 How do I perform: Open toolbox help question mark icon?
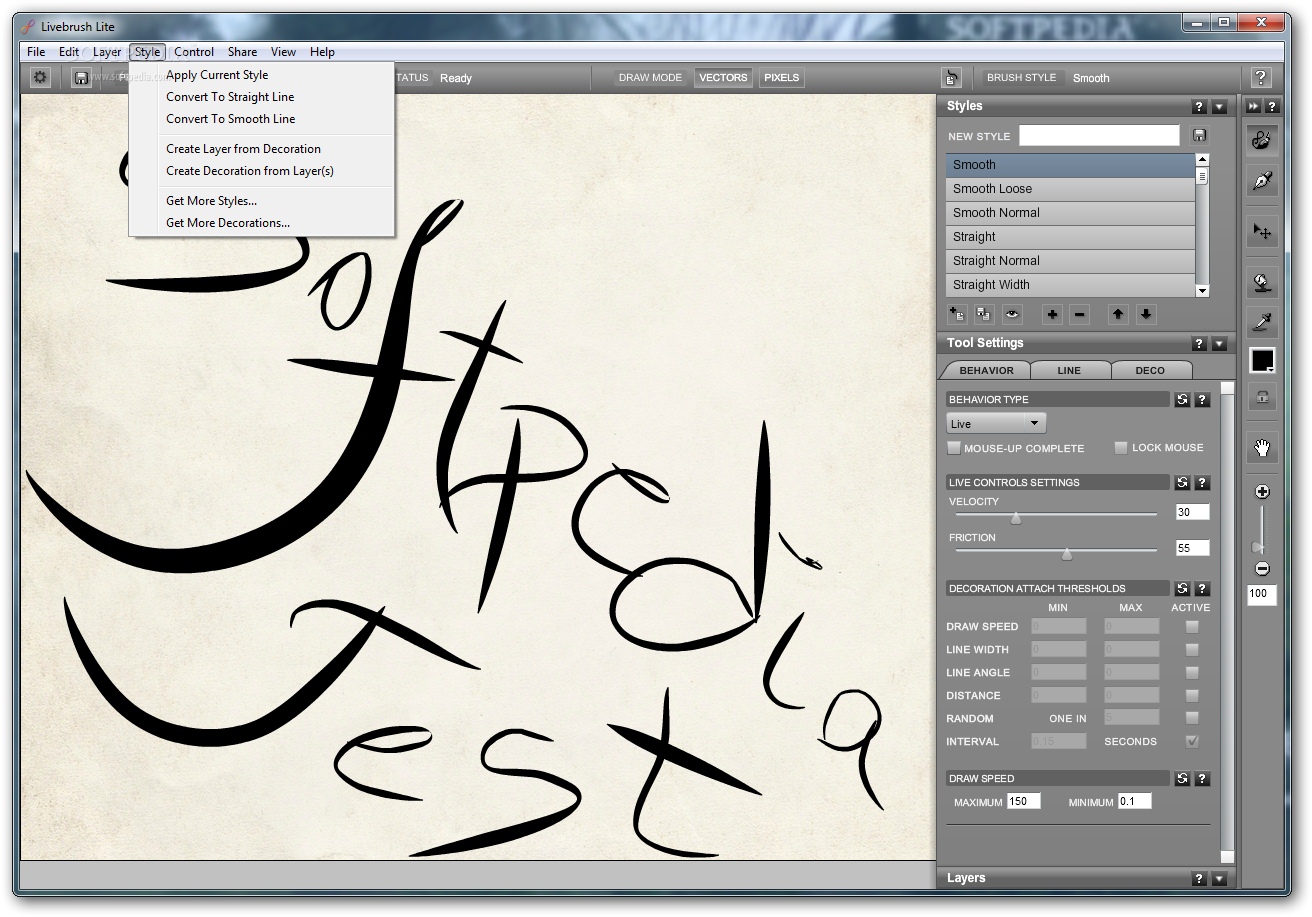[1272, 107]
